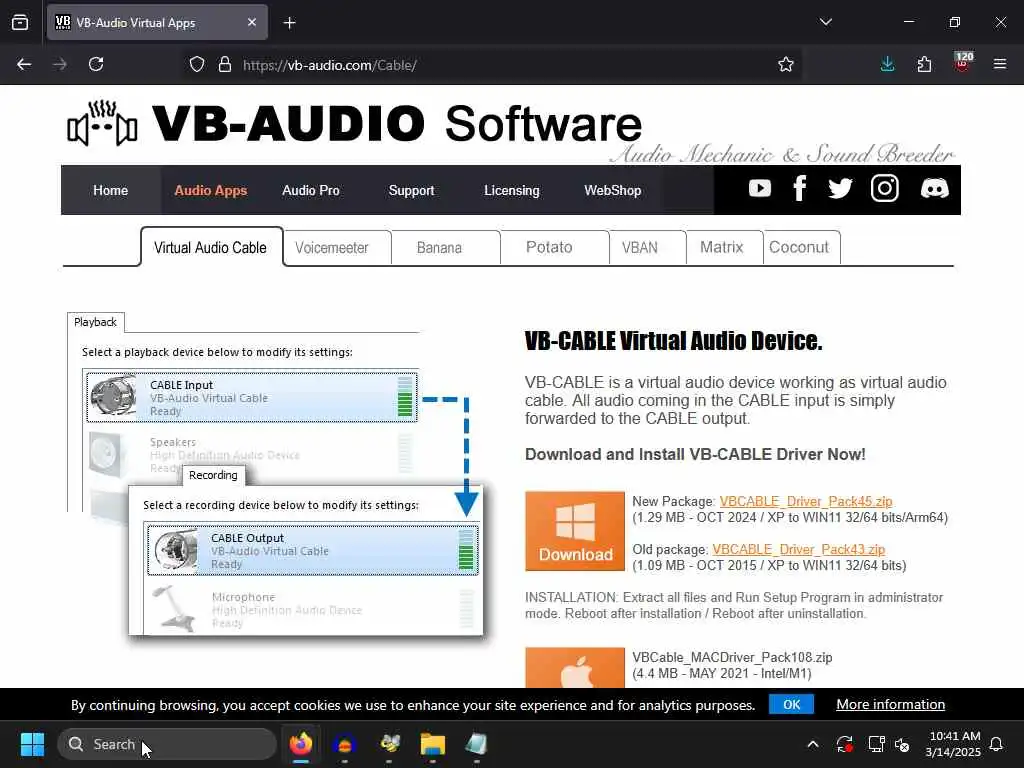Accept cookies with the OK button
Viewport: 1024px width, 768px height.
[x=792, y=704]
